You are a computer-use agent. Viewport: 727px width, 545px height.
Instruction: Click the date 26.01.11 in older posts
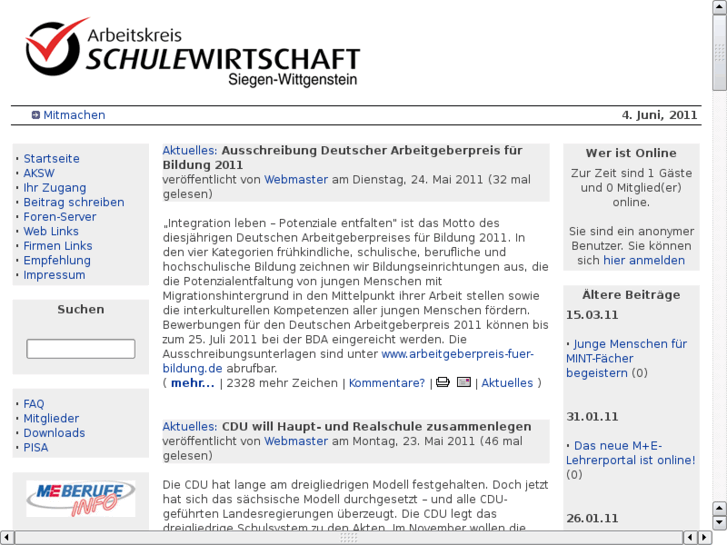[592, 519]
